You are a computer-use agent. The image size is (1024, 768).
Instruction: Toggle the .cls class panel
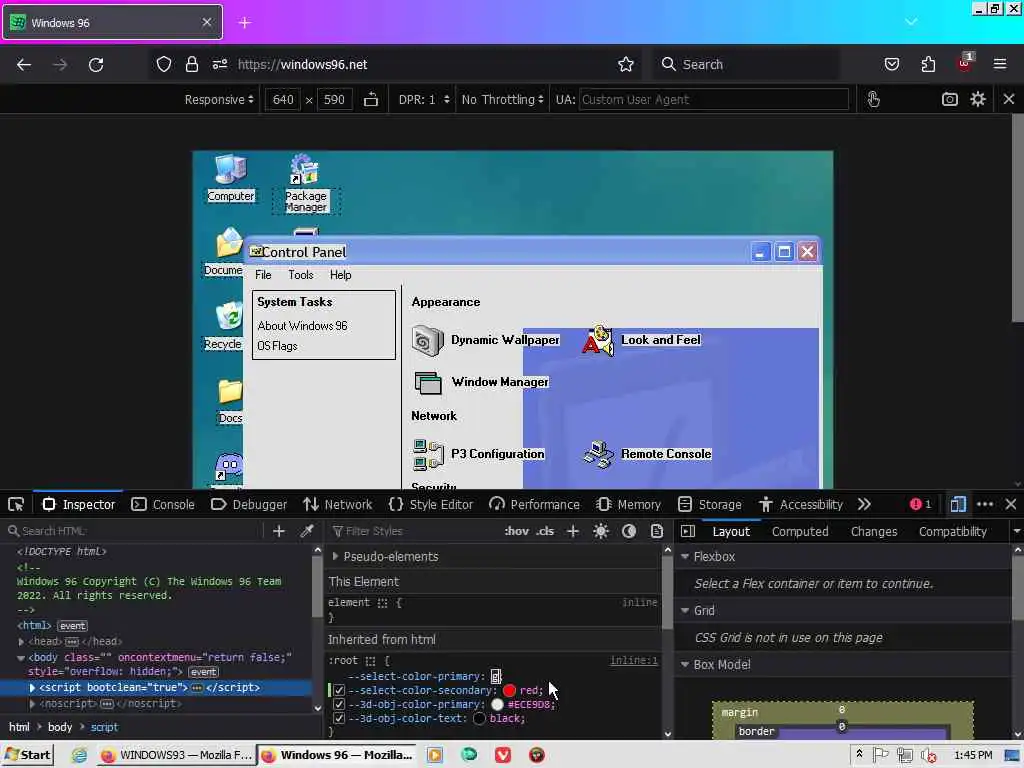click(x=545, y=531)
